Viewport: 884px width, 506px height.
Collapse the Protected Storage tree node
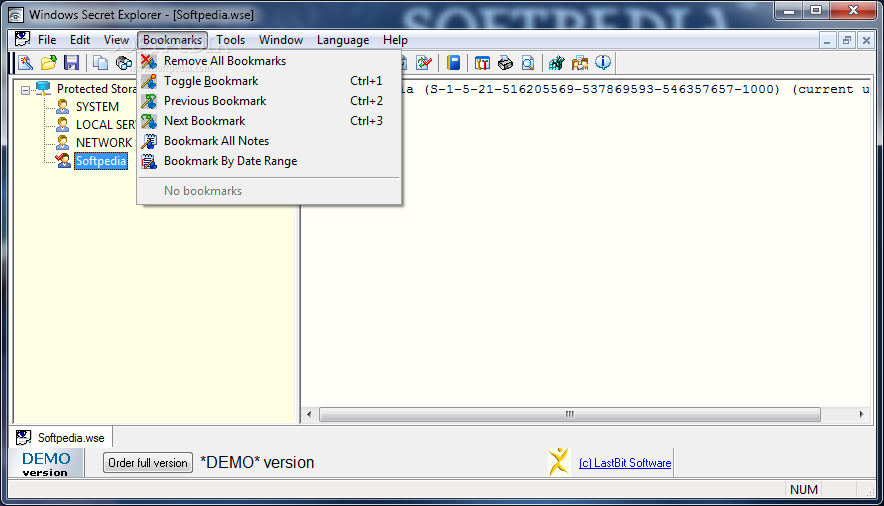(x=25, y=90)
